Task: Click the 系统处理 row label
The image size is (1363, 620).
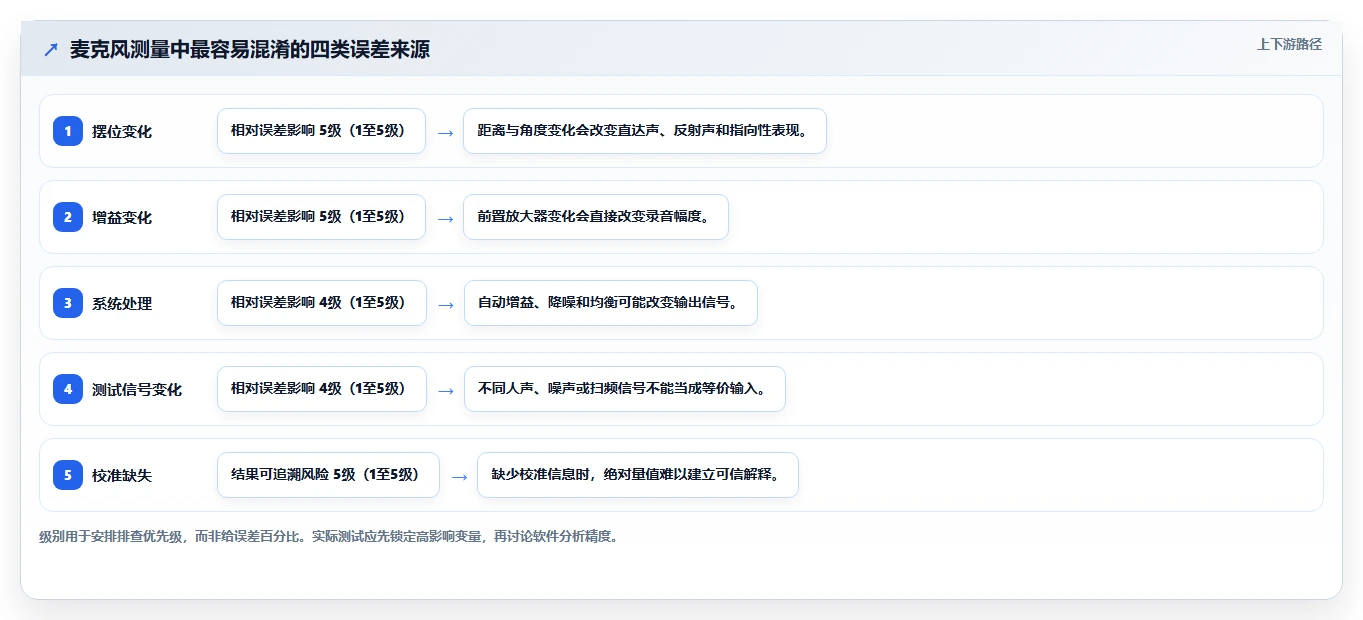Action: [122, 303]
